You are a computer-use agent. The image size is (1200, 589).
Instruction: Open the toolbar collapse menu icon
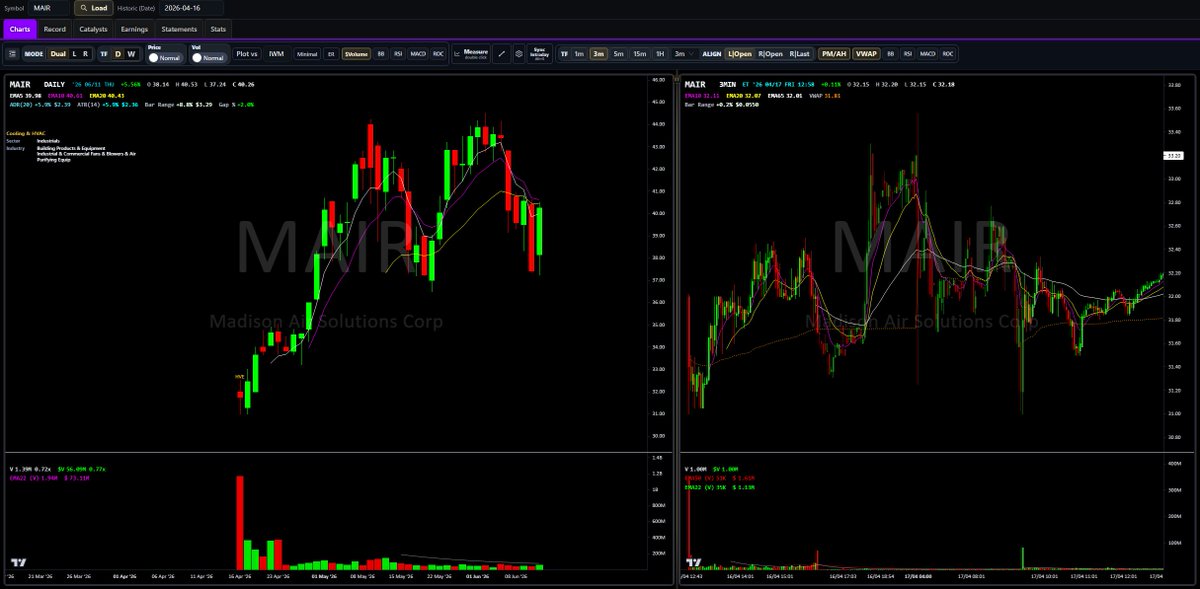13,54
